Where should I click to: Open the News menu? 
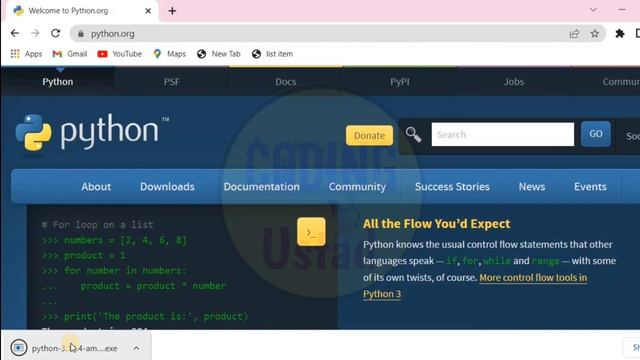[532, 187]
